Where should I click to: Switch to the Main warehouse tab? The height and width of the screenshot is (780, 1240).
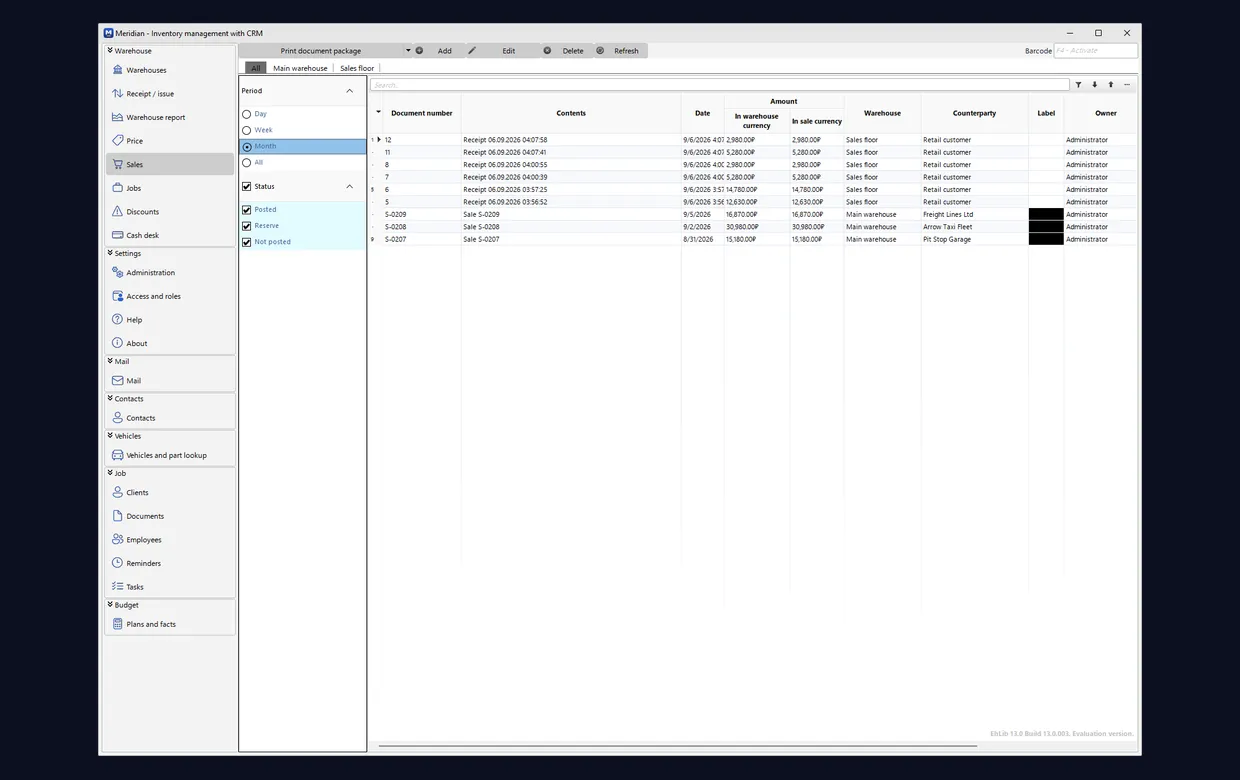click(x=300, y=68)
